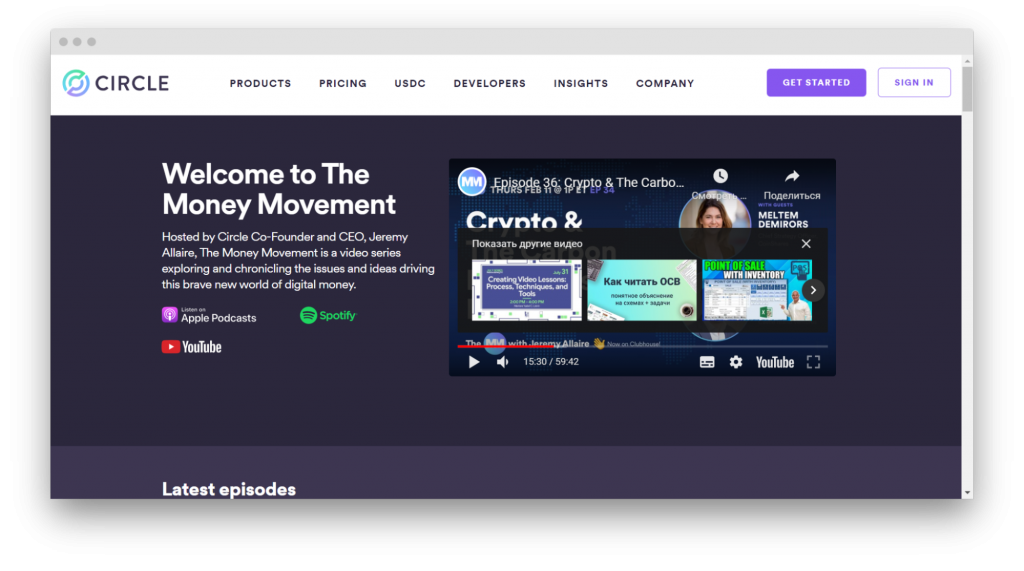1024x571 pixels.
Task: Show next suggested videos with arrow
Action: coord(813,290)
